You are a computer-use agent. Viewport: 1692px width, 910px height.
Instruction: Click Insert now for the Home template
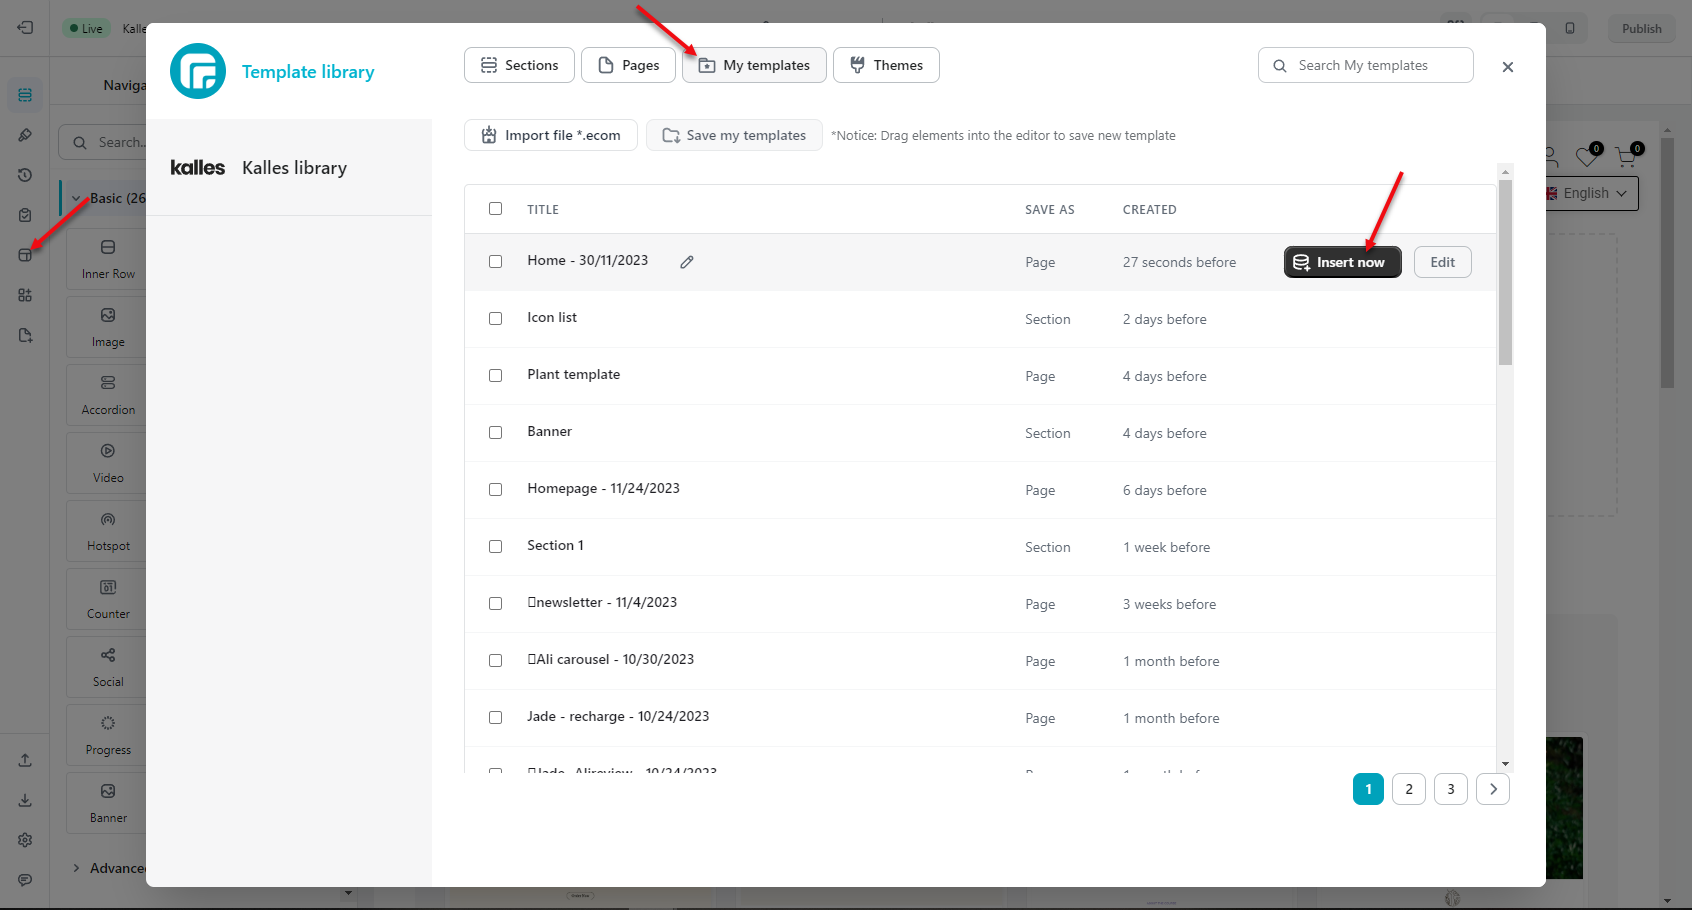[1342, 261]
